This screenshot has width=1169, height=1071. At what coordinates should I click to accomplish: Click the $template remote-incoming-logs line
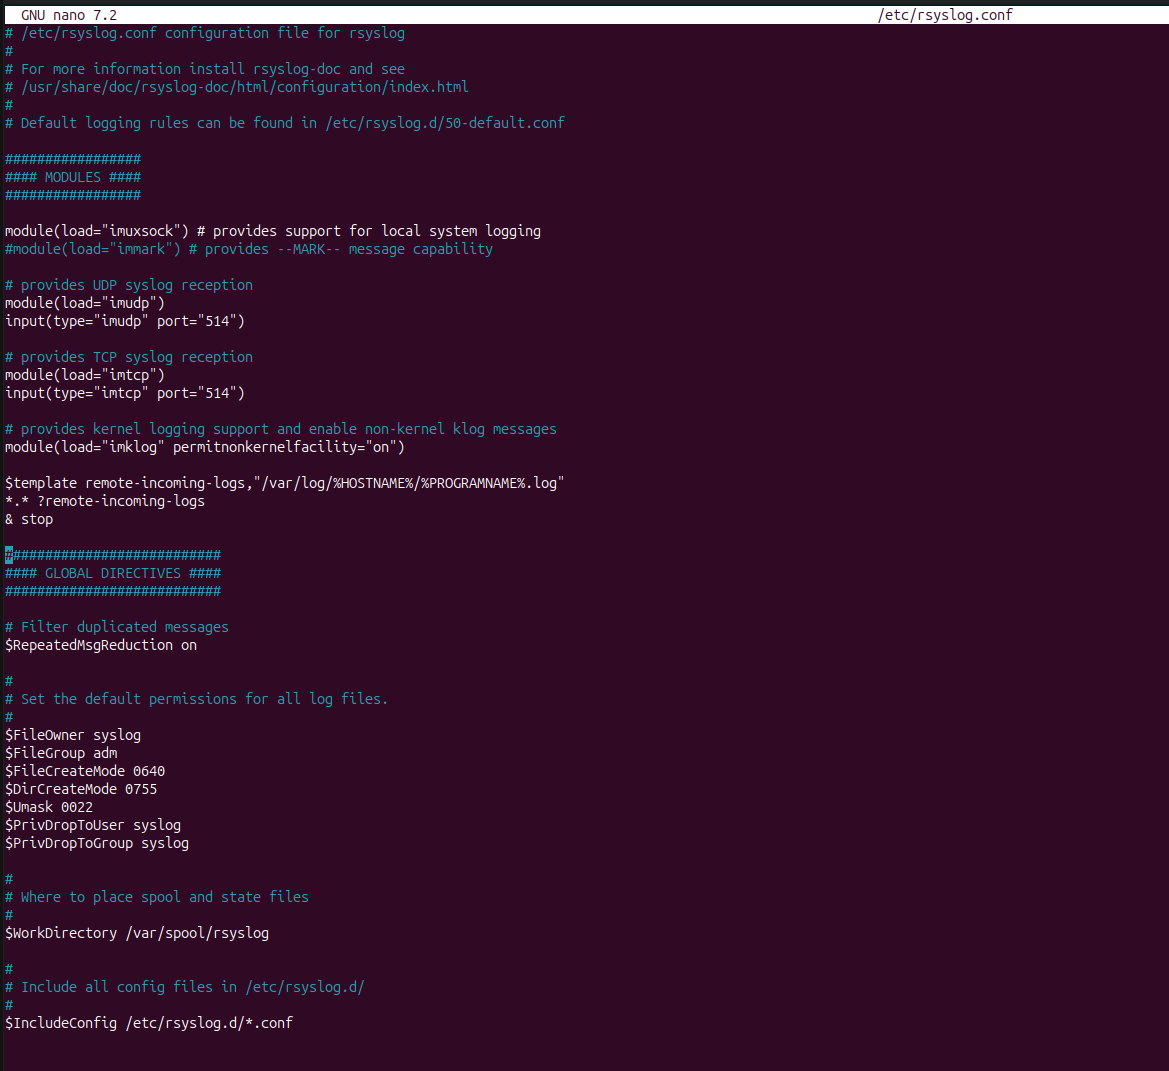285,483
